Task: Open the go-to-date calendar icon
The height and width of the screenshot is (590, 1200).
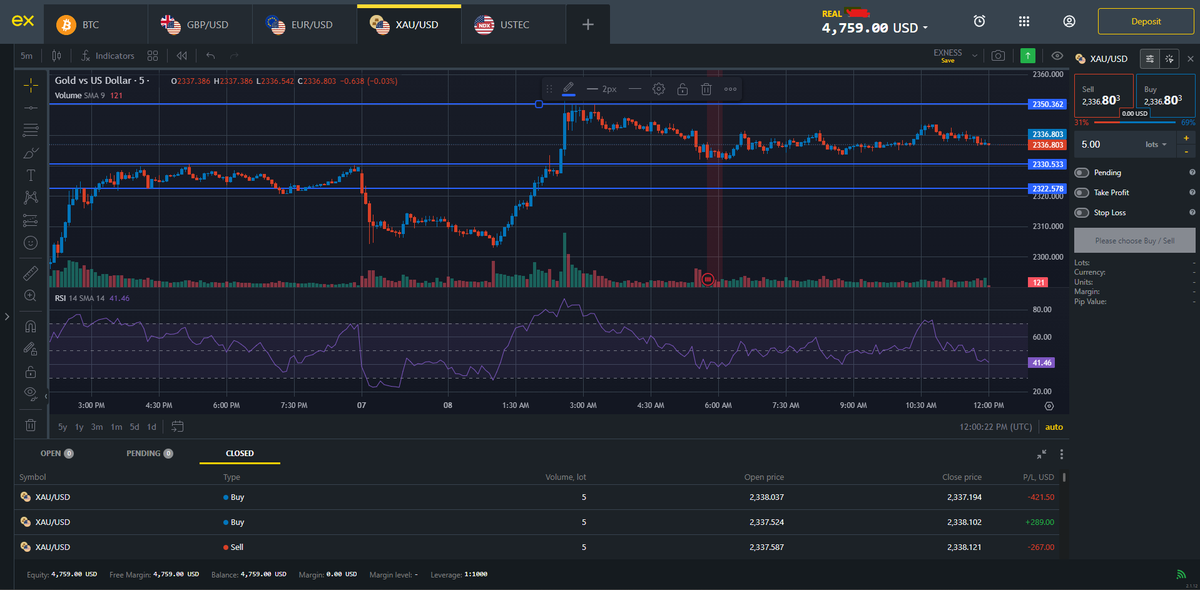Action: [178, 427]
